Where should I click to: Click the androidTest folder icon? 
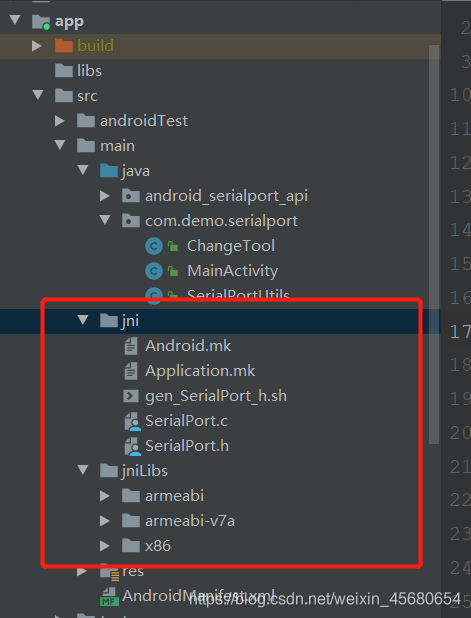coord(86,121)
